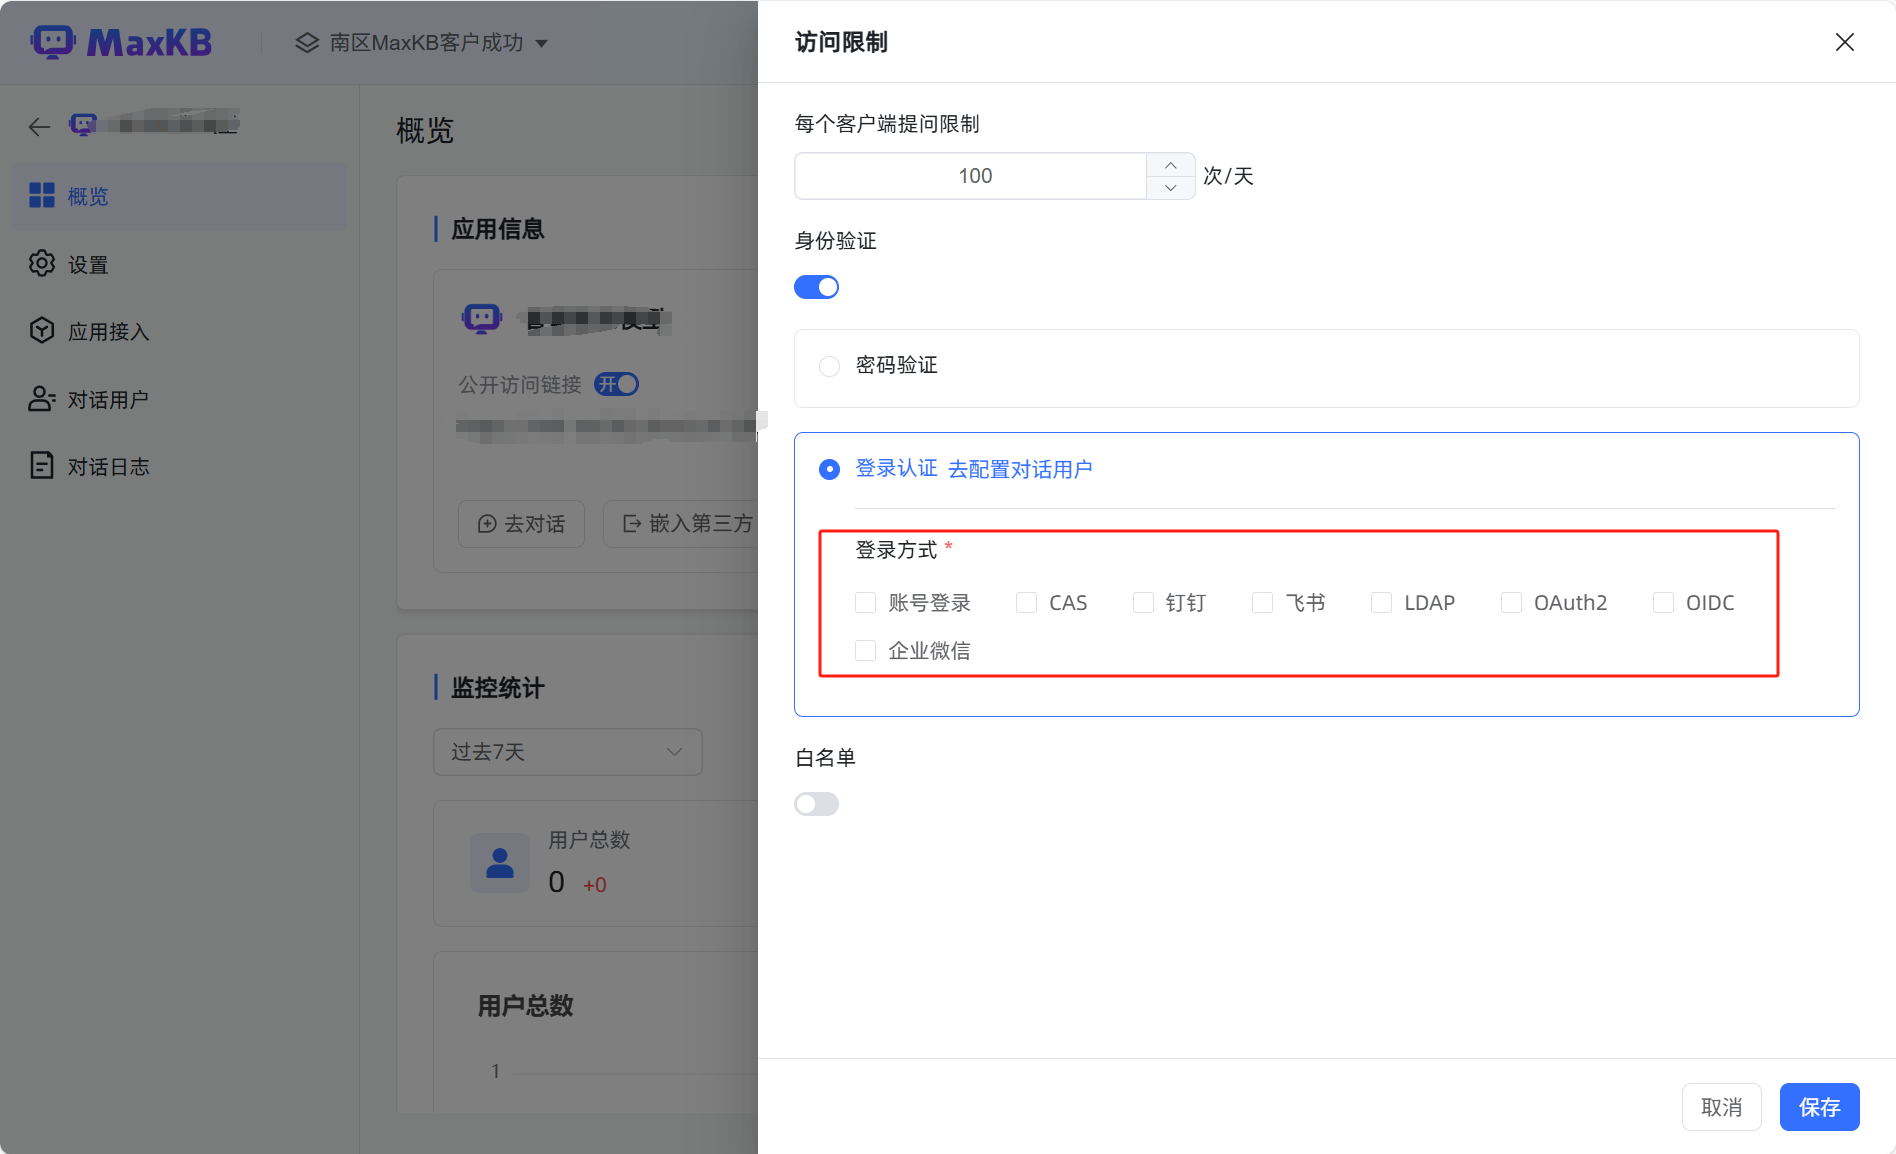Viewport: 1896px width, 1154px height.
Task: Close the 访问限制 panel with X
Action: [1845, 42]
